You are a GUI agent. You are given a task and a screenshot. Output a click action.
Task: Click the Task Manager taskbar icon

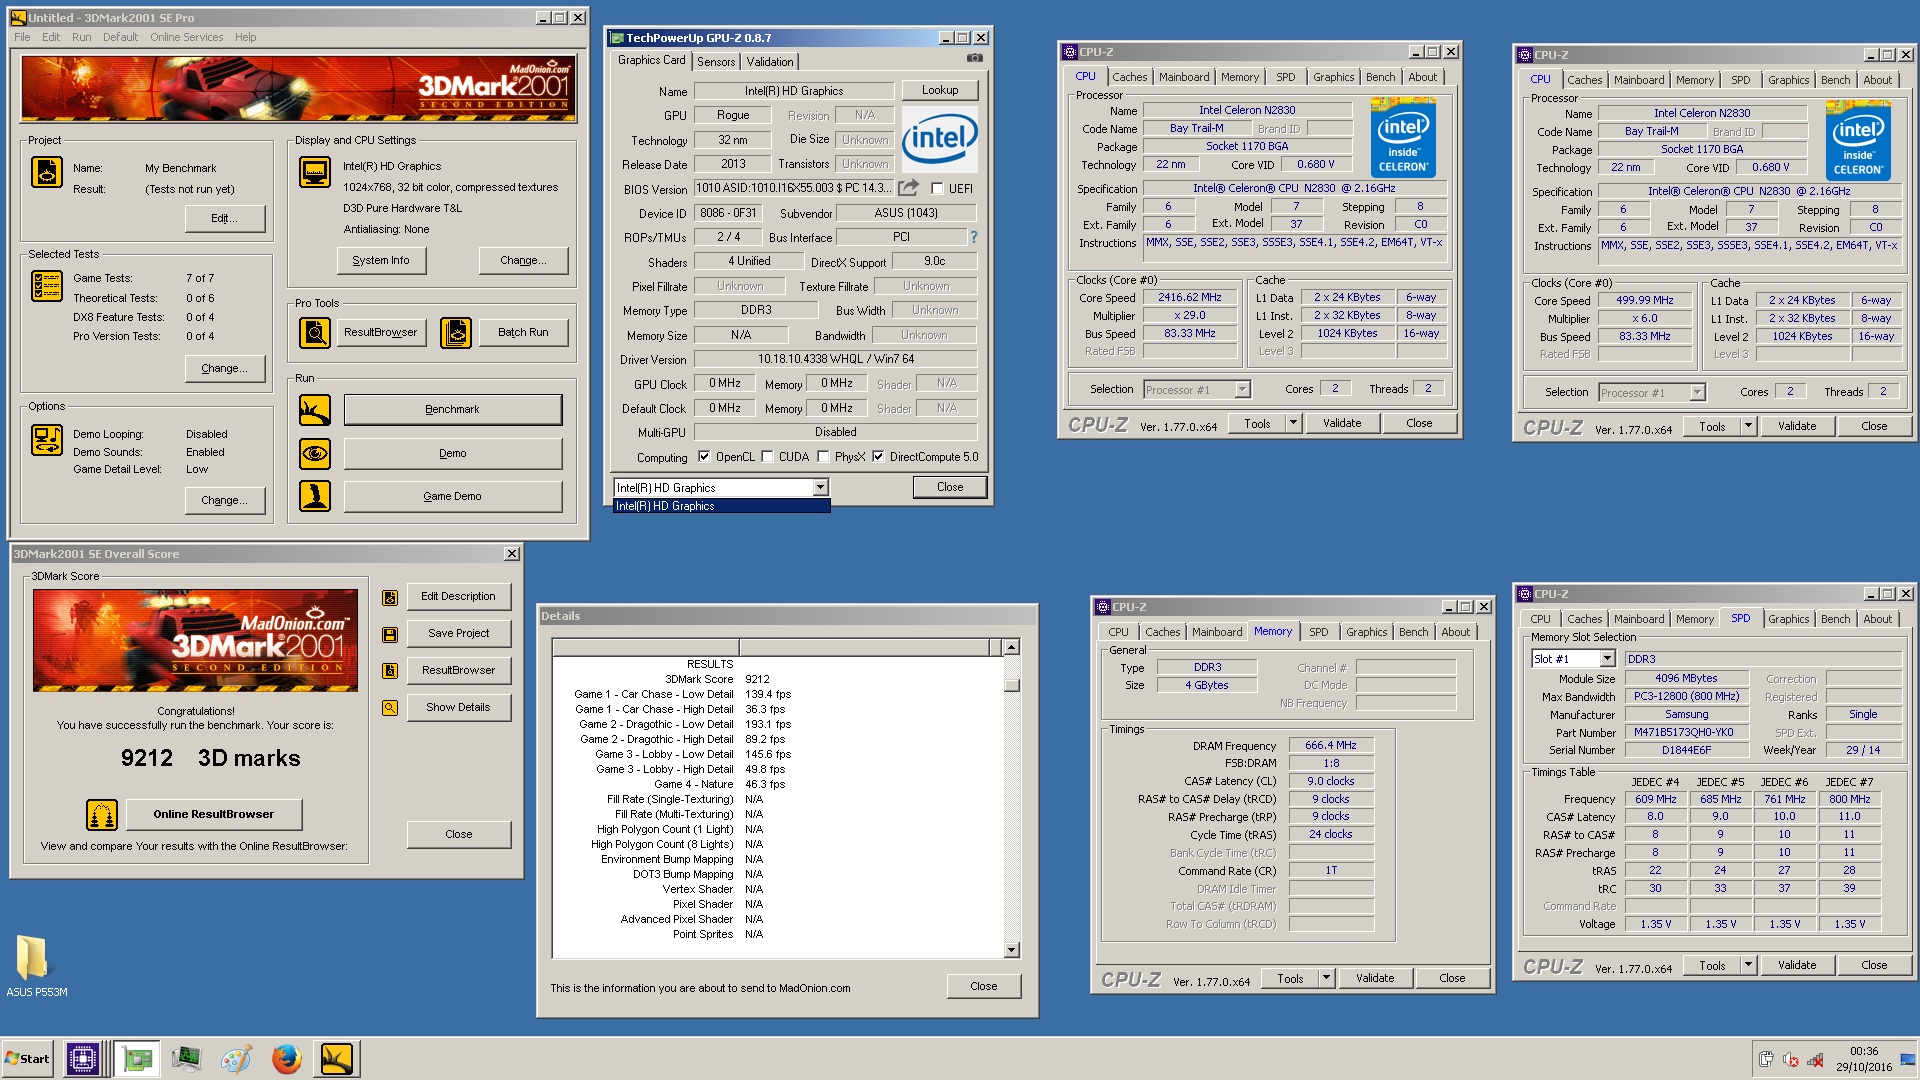[x=186, y=1059]
